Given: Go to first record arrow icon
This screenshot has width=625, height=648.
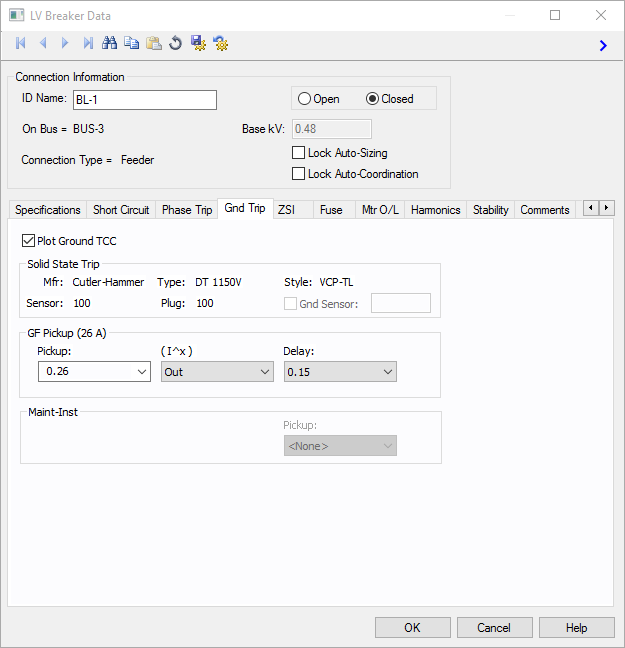Looking at the screenshot, I should [x=21, y=43].
